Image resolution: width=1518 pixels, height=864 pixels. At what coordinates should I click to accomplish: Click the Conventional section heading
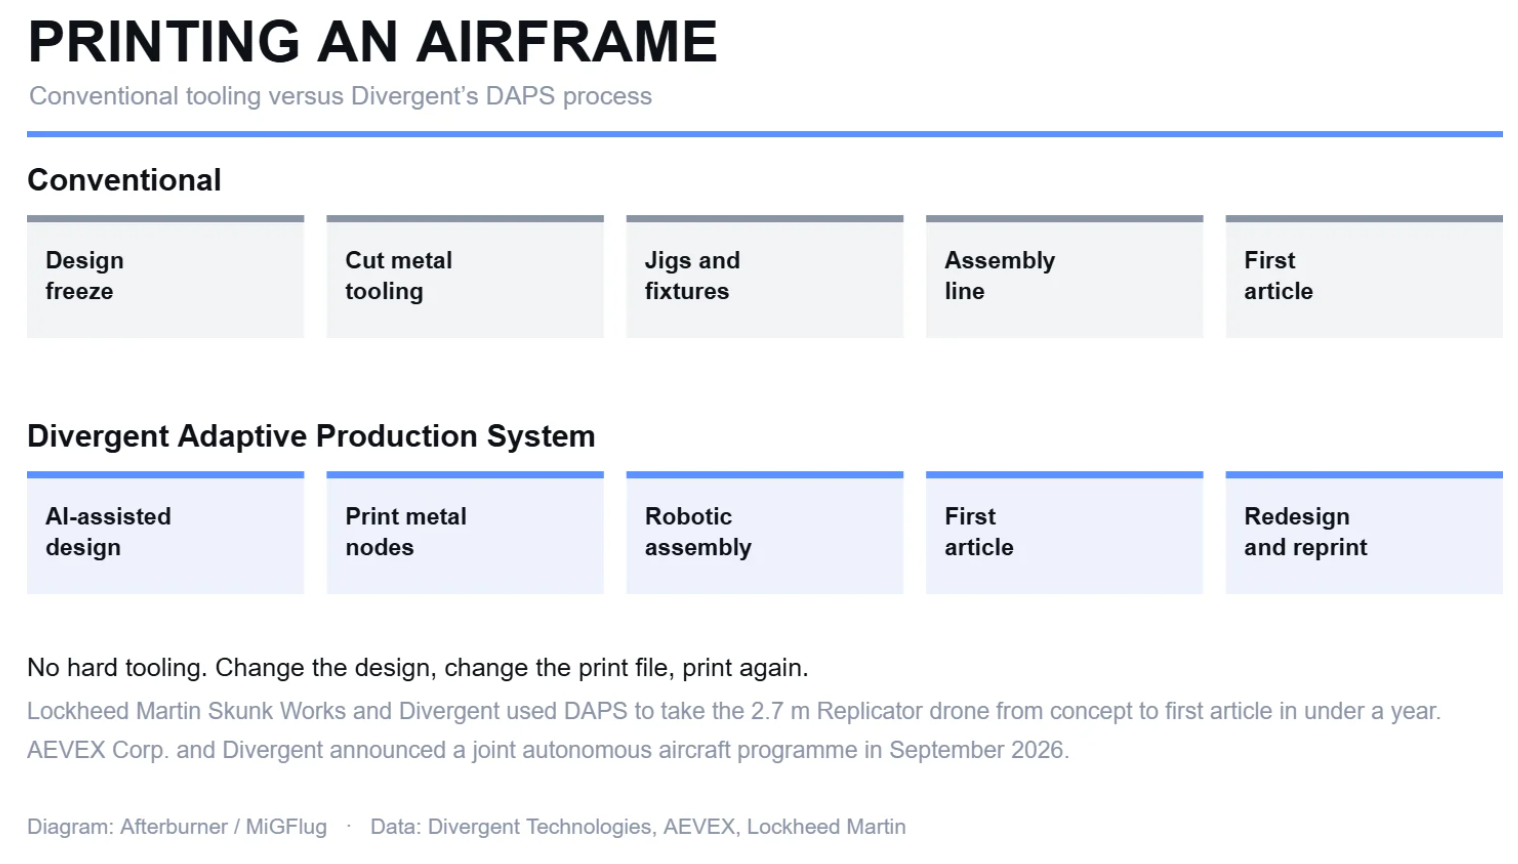[124, 180]
